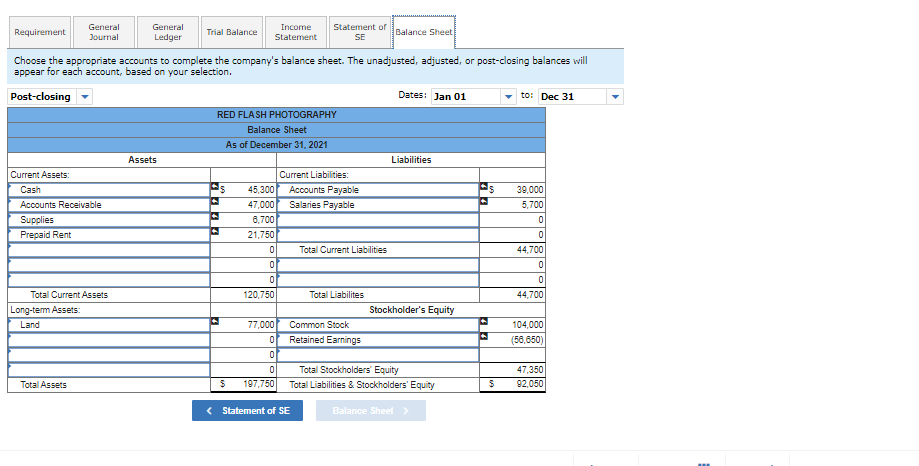
Task: Click the Supplies row detail icon
Action: (x=215, y=217)
